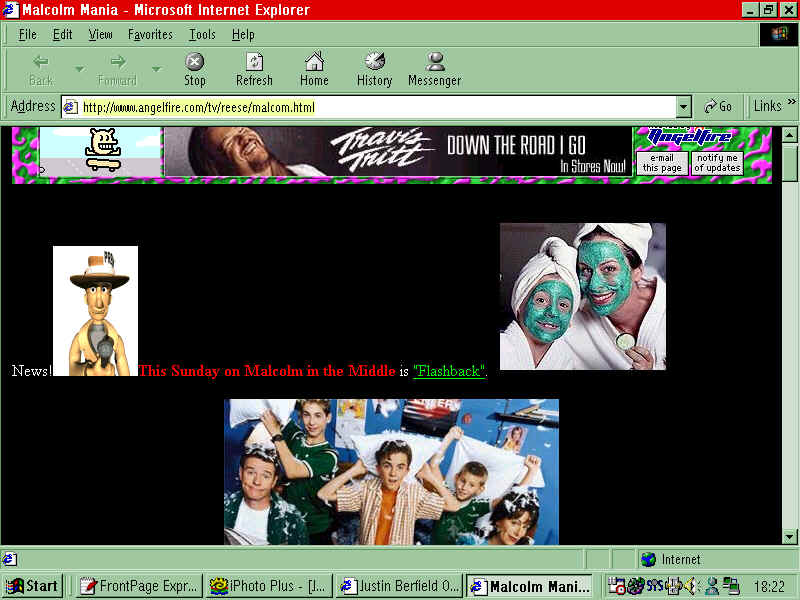Expand the Links toolbar chevron
Image resolution: width=800 pixels, height=600 pixels.
791,102
